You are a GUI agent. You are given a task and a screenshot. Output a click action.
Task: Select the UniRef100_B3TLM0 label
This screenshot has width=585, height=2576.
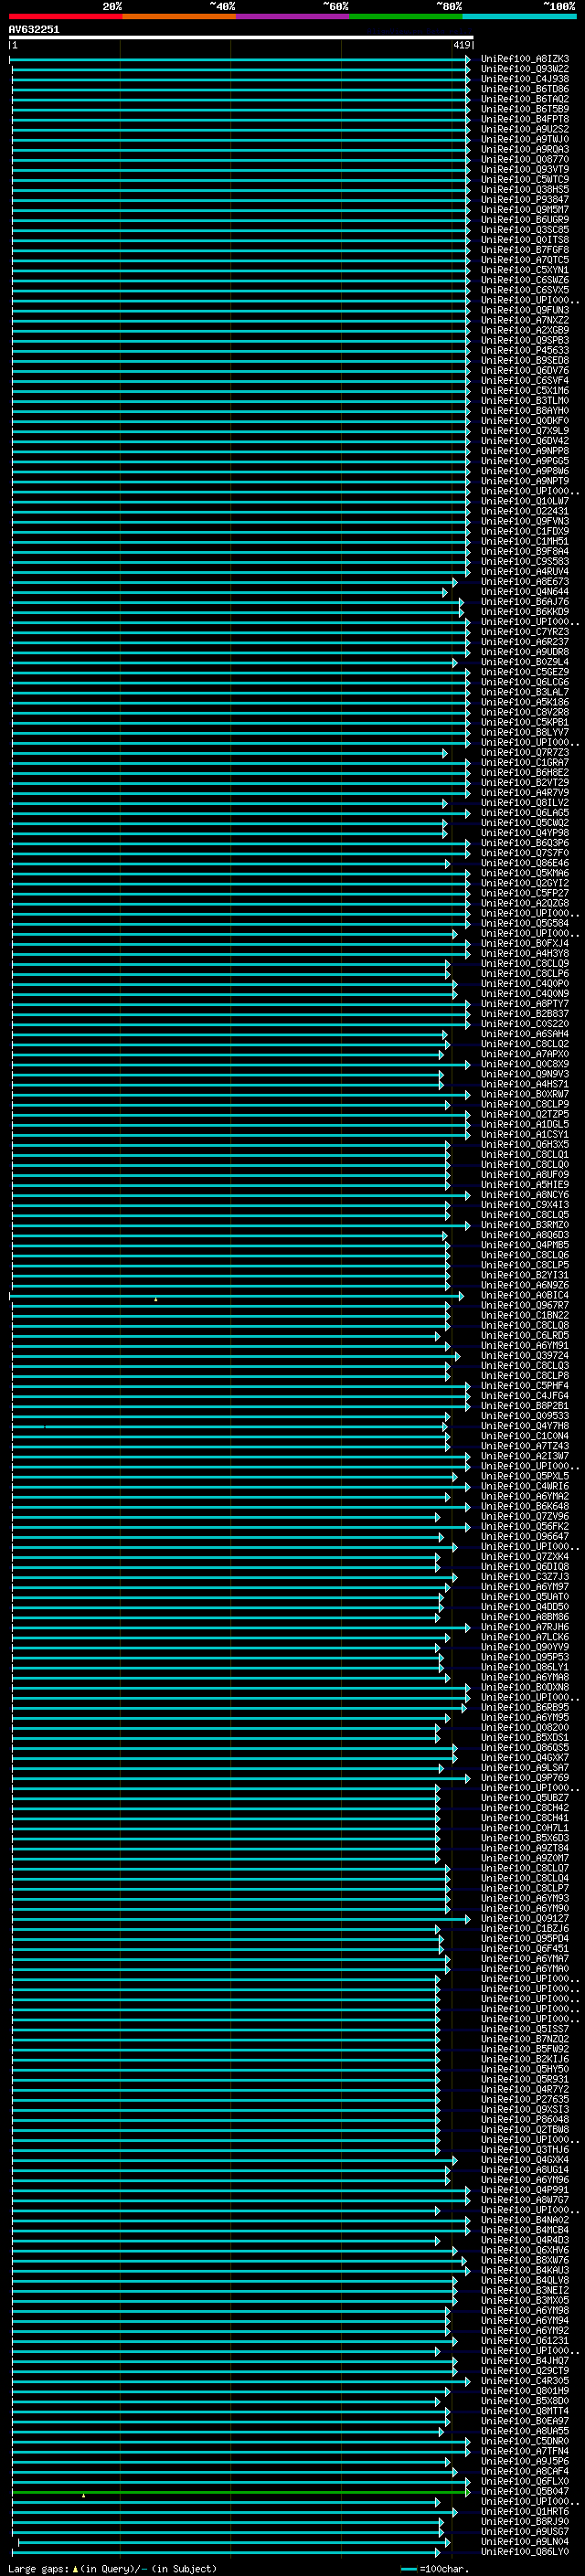tap(524, 400)
